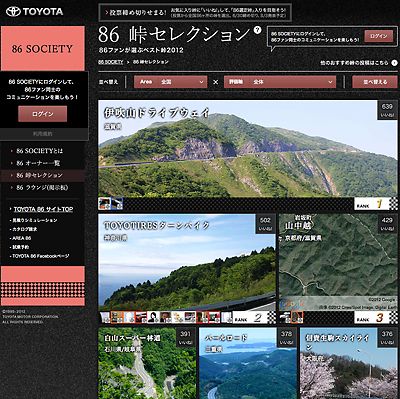This screenshot has width=400, height=399.
Task: Open the 評価軸 全体 dropdown
Action: click(x=280, y=82)
